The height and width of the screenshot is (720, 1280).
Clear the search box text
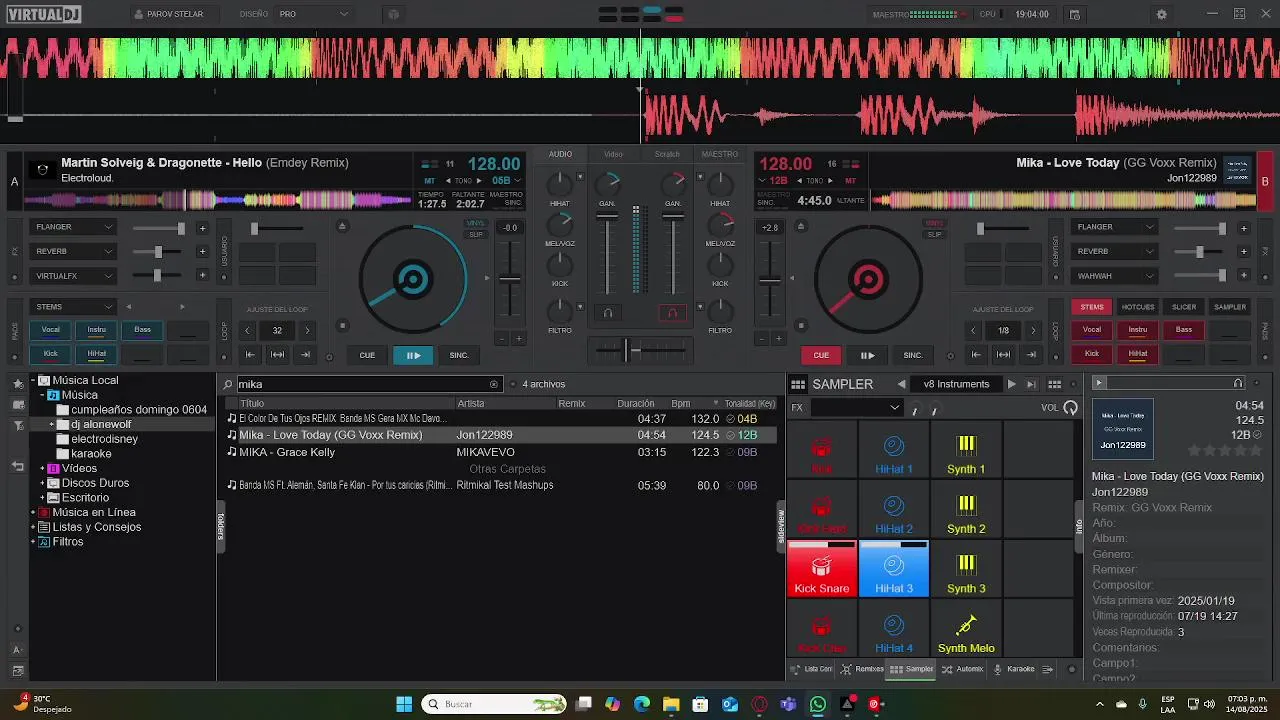(x=494, y=384)
